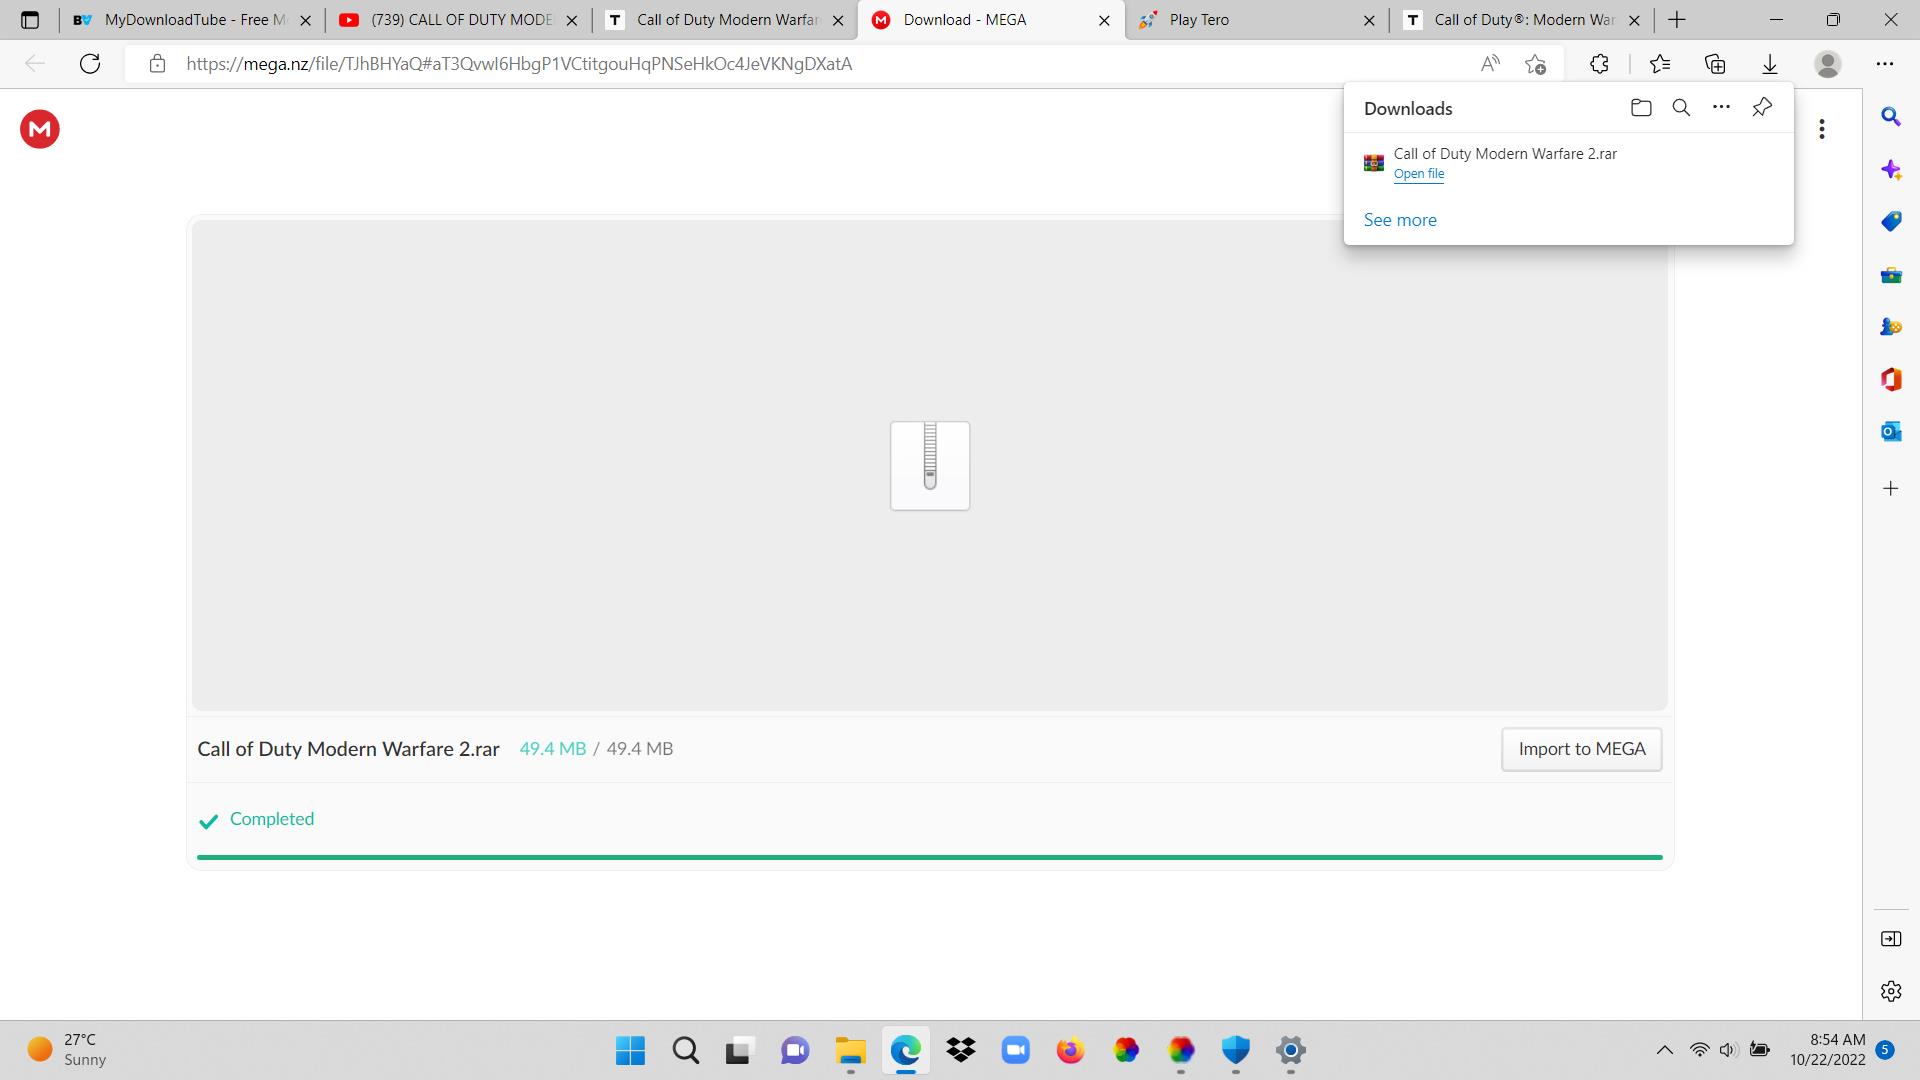Switch to the MyDownloadTube tab
Viewport: 1920px width, 1080px height.
pos(190,20)
